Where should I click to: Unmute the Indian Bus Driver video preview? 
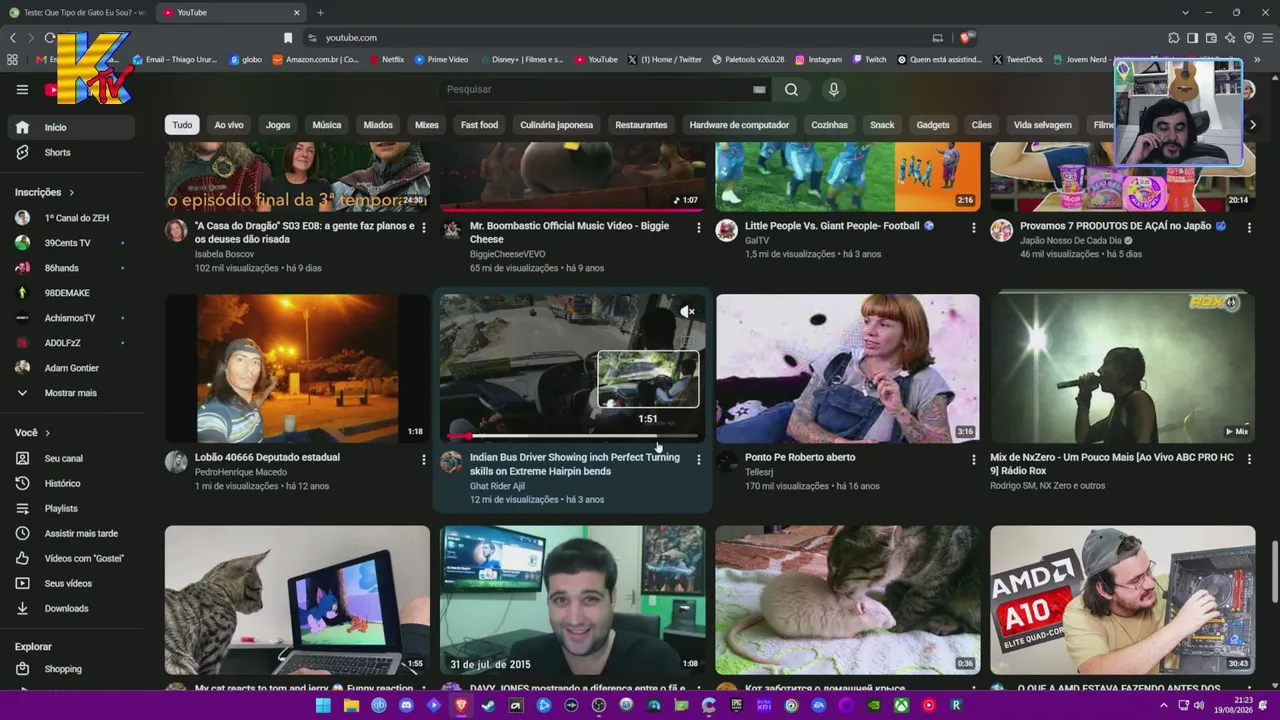click(x=687, y=312)
